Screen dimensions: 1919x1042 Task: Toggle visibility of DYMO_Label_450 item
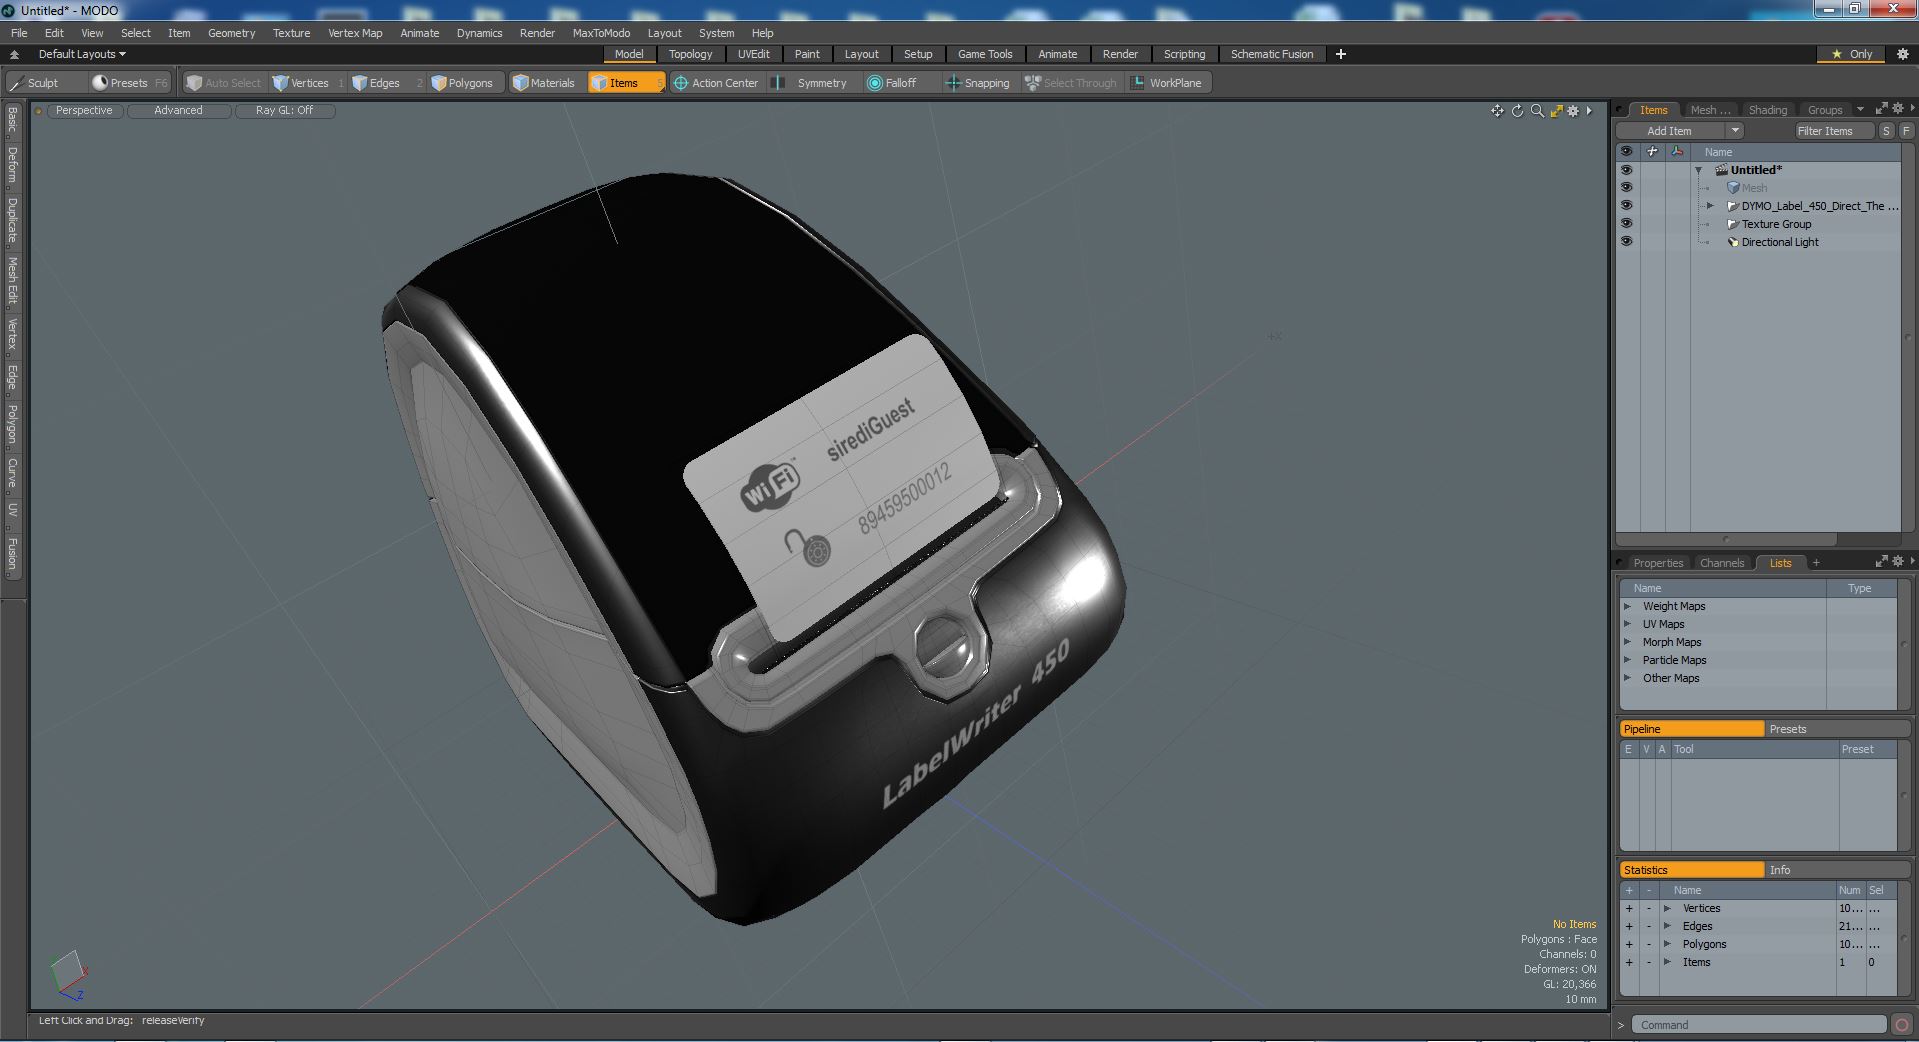pos(1626,206)
